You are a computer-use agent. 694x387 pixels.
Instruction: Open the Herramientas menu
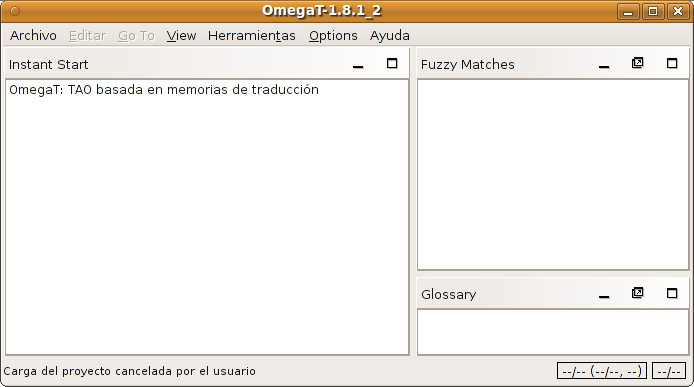tap(251, 35)
